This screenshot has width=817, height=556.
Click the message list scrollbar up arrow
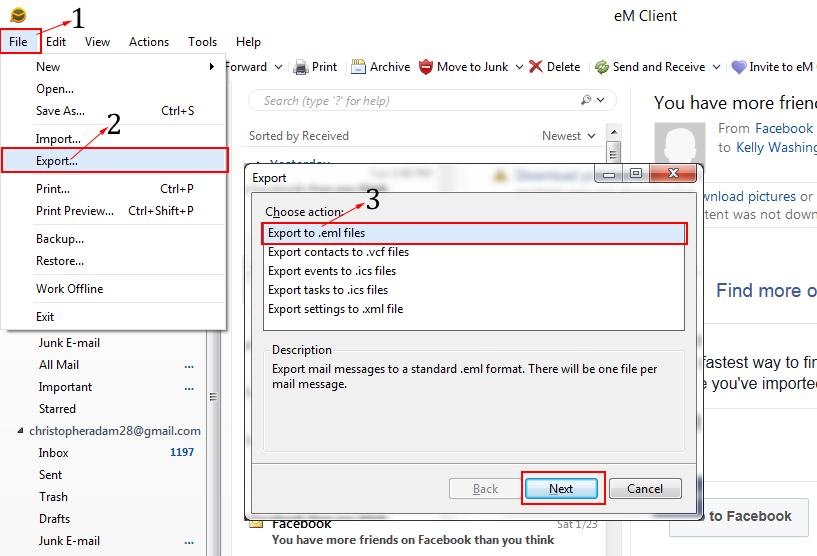[614, 132]
